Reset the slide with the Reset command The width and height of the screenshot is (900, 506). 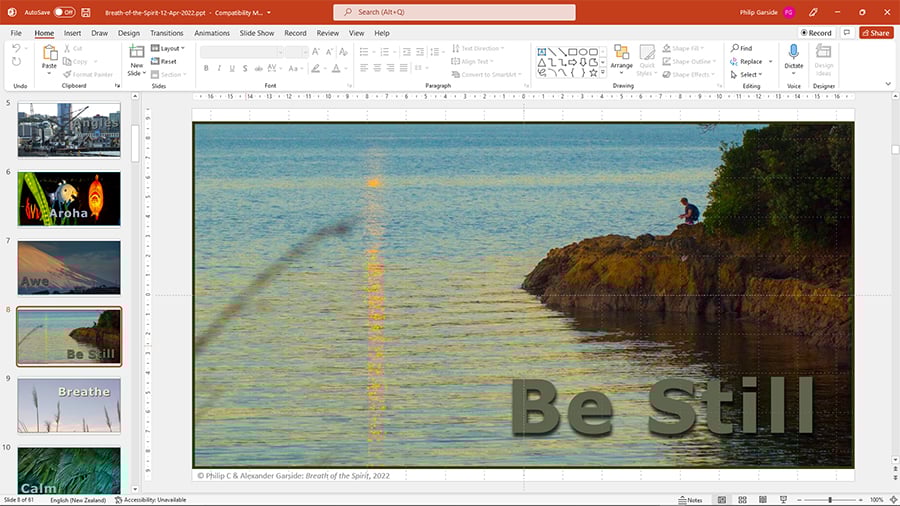pos(164,61)
